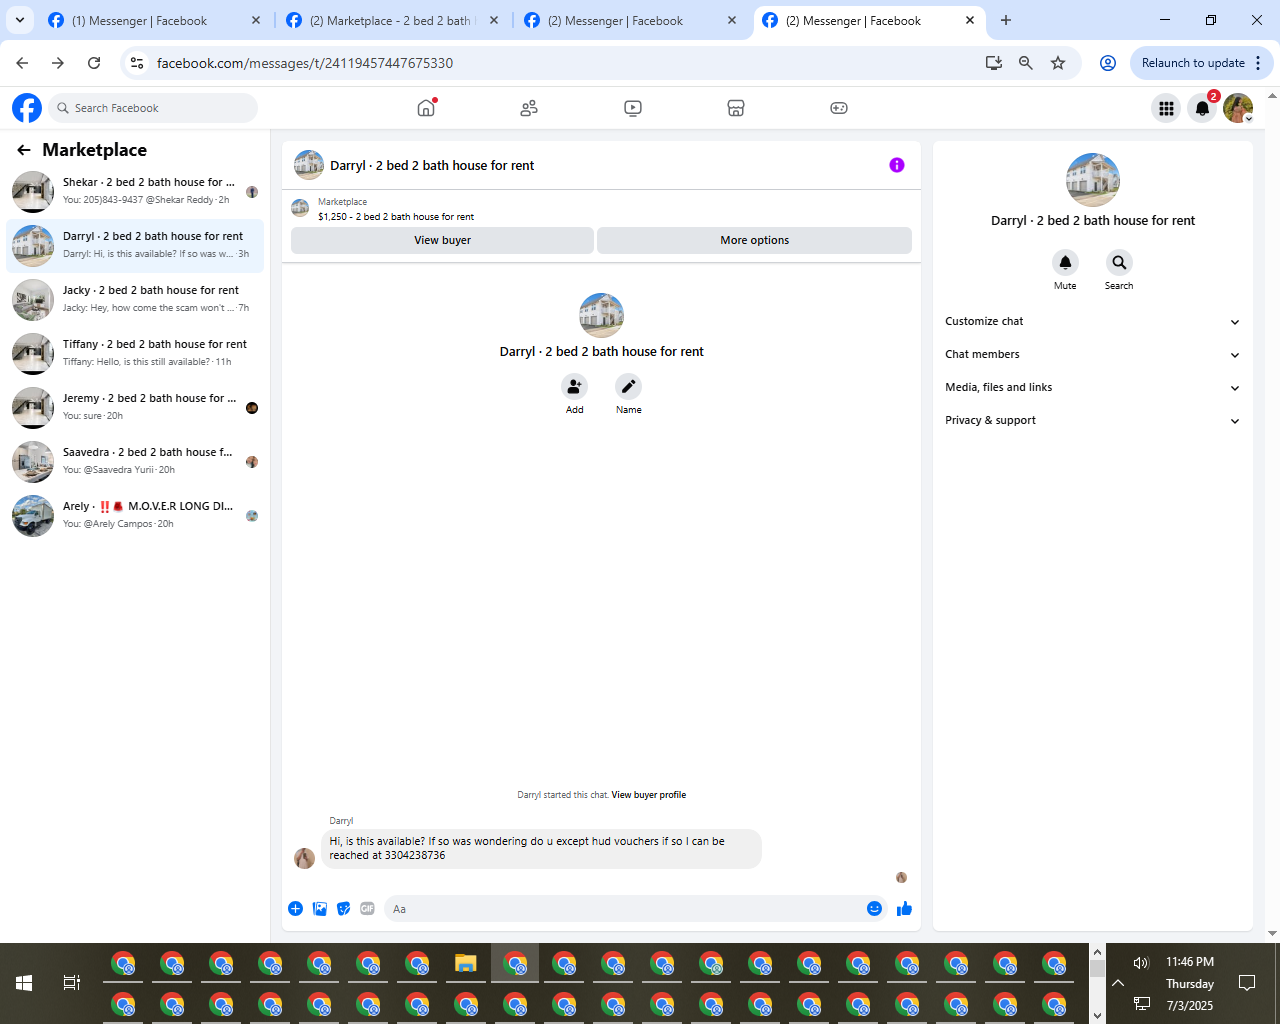Open the Facebook apps grid menu
Viewport: 1280px width, 1024px height.
1166,108
